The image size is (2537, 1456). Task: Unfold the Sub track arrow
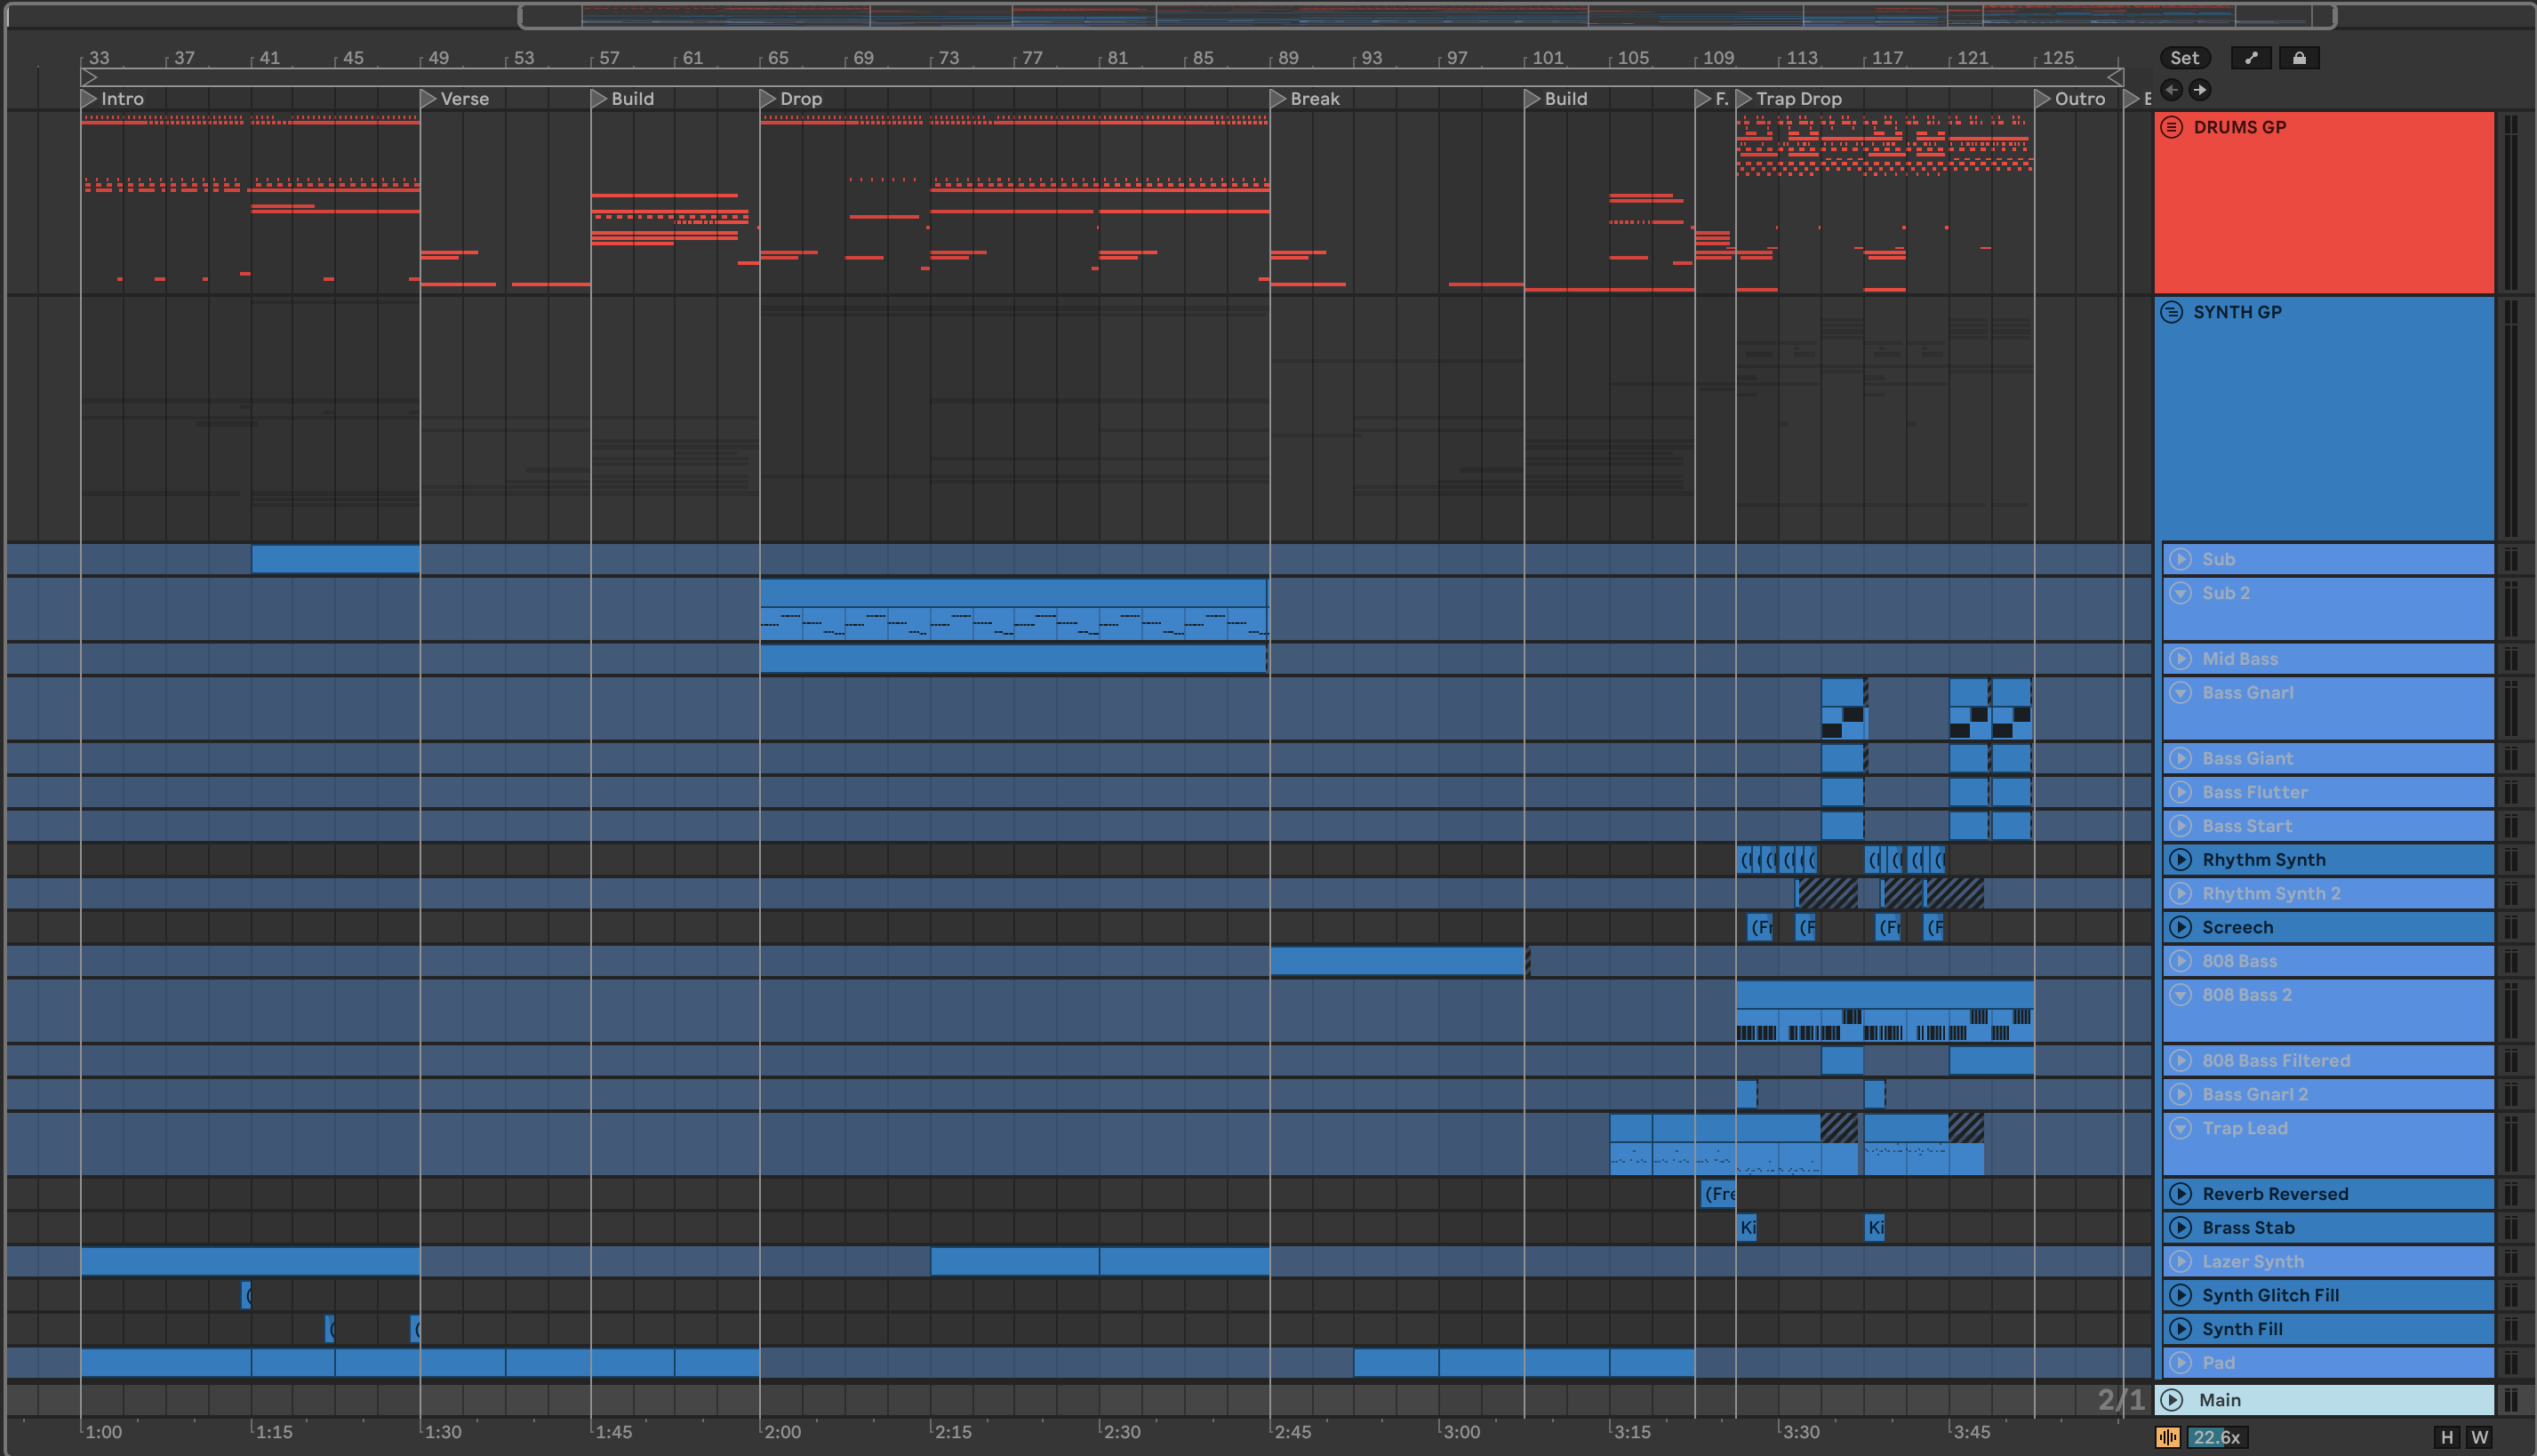click(x=2181, y=559)
